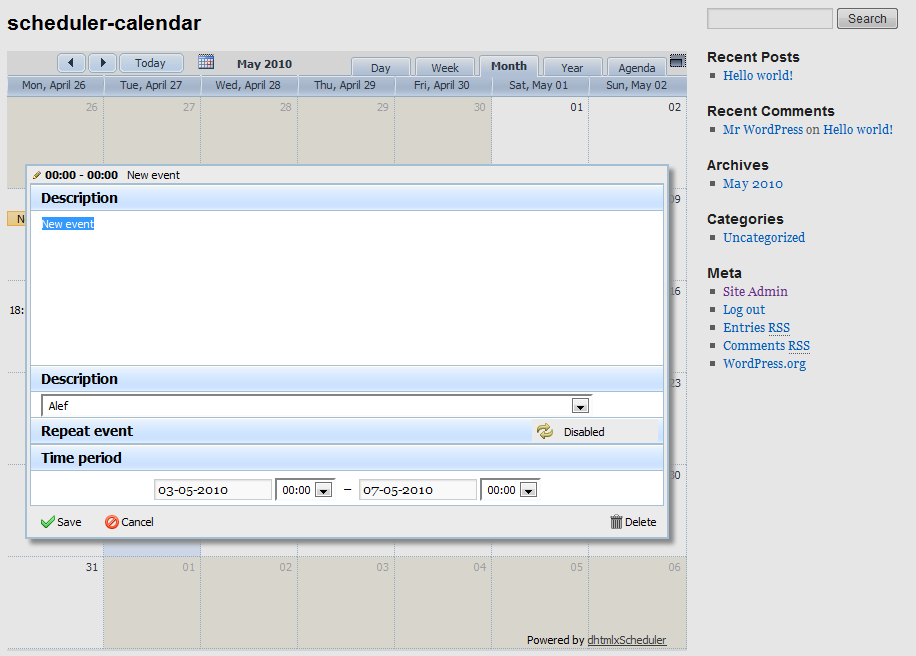Image resolution: width=916 pixels, height=656 pixels.
Task: Click the dhtmlxScheduler link
Action: 626,640
